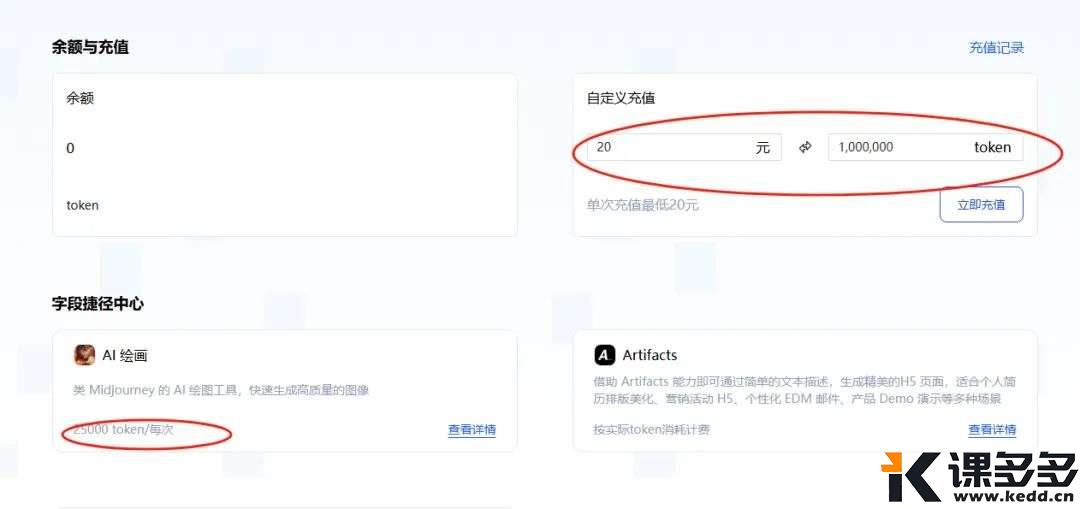Click the Artifacts card title

tap(650, 355)
